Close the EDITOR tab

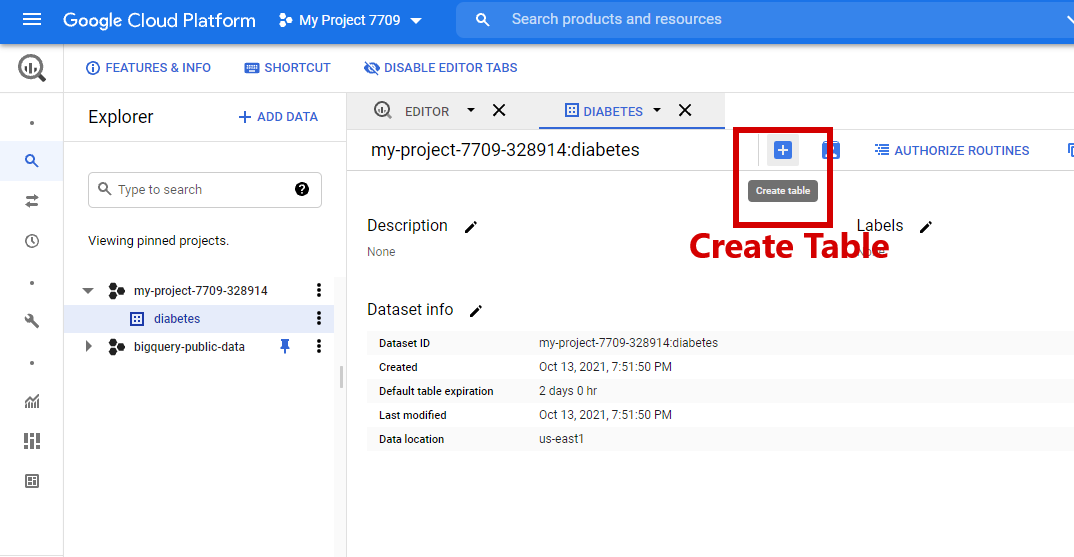(499, 110)
